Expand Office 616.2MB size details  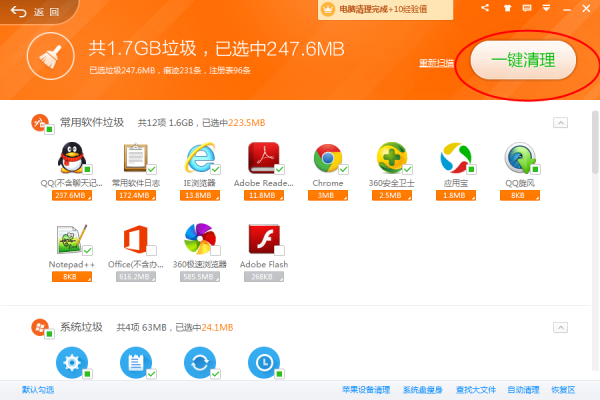[x=135, y=277]
